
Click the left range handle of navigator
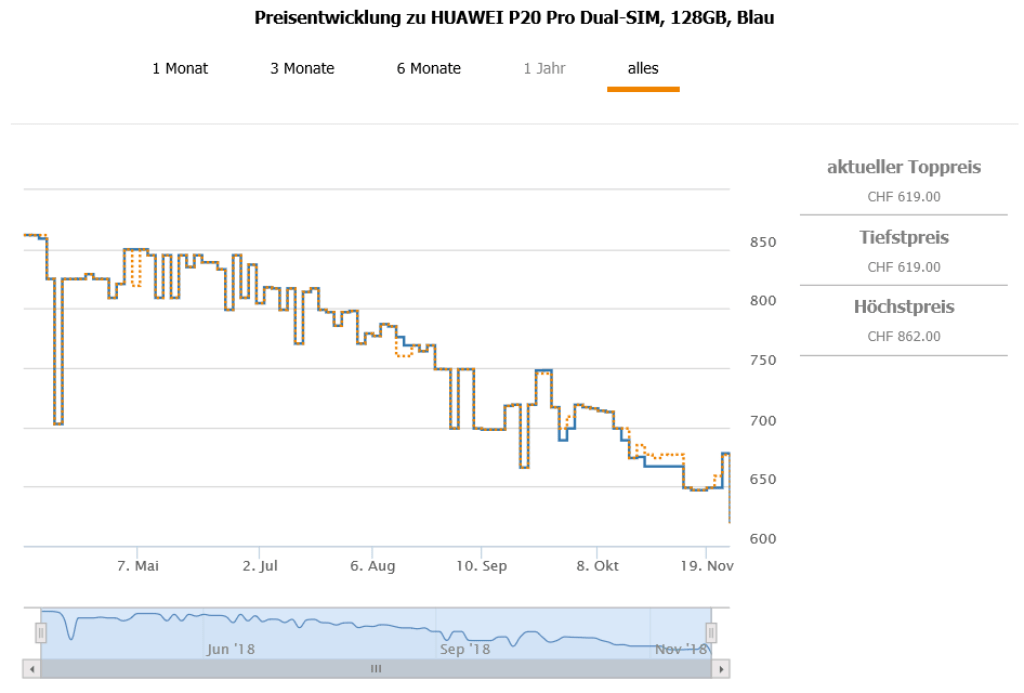pyautogui.click(x=41, y=633)
